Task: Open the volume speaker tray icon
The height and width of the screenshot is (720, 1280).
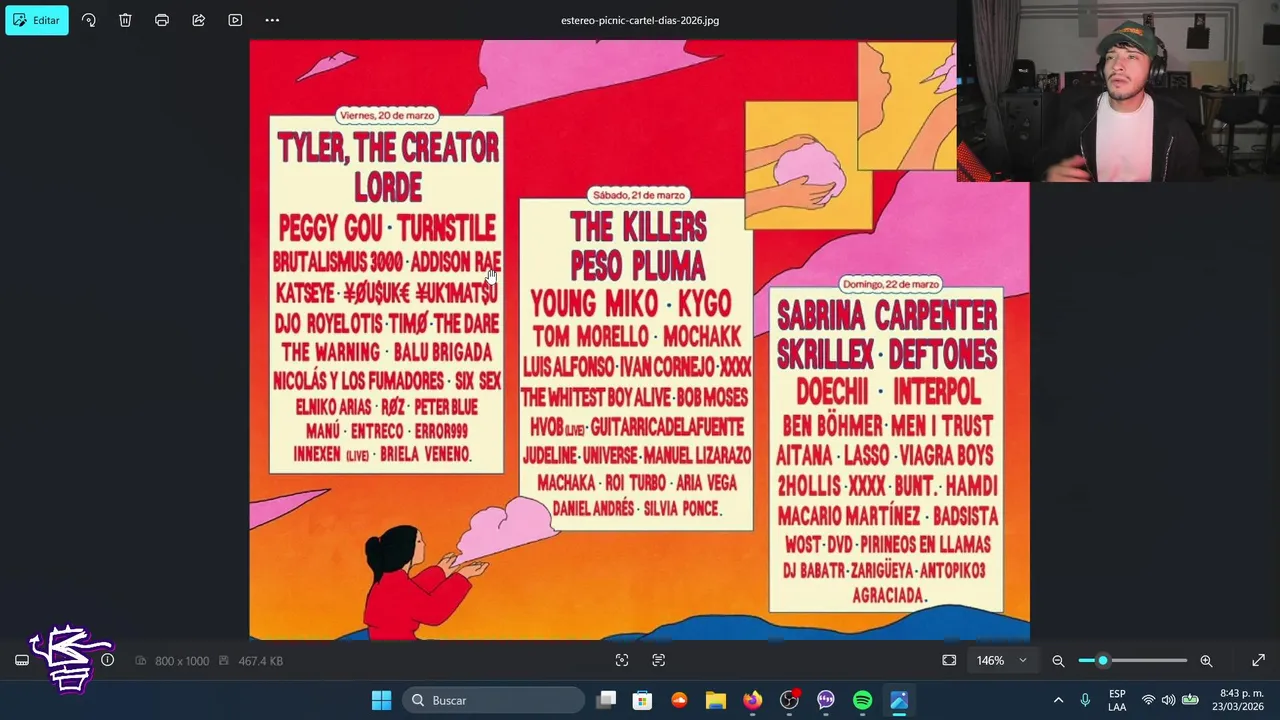Action: point(1168,700)
